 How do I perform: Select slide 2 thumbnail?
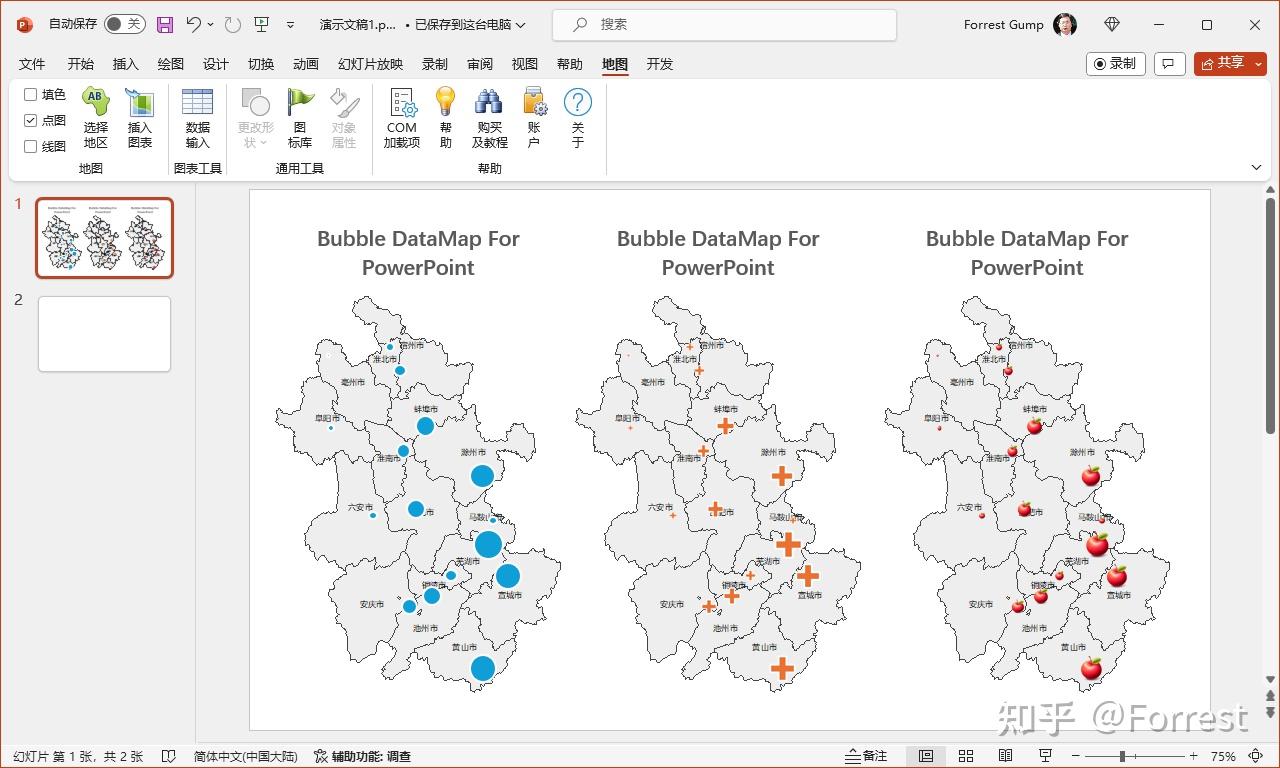[104, 333]
